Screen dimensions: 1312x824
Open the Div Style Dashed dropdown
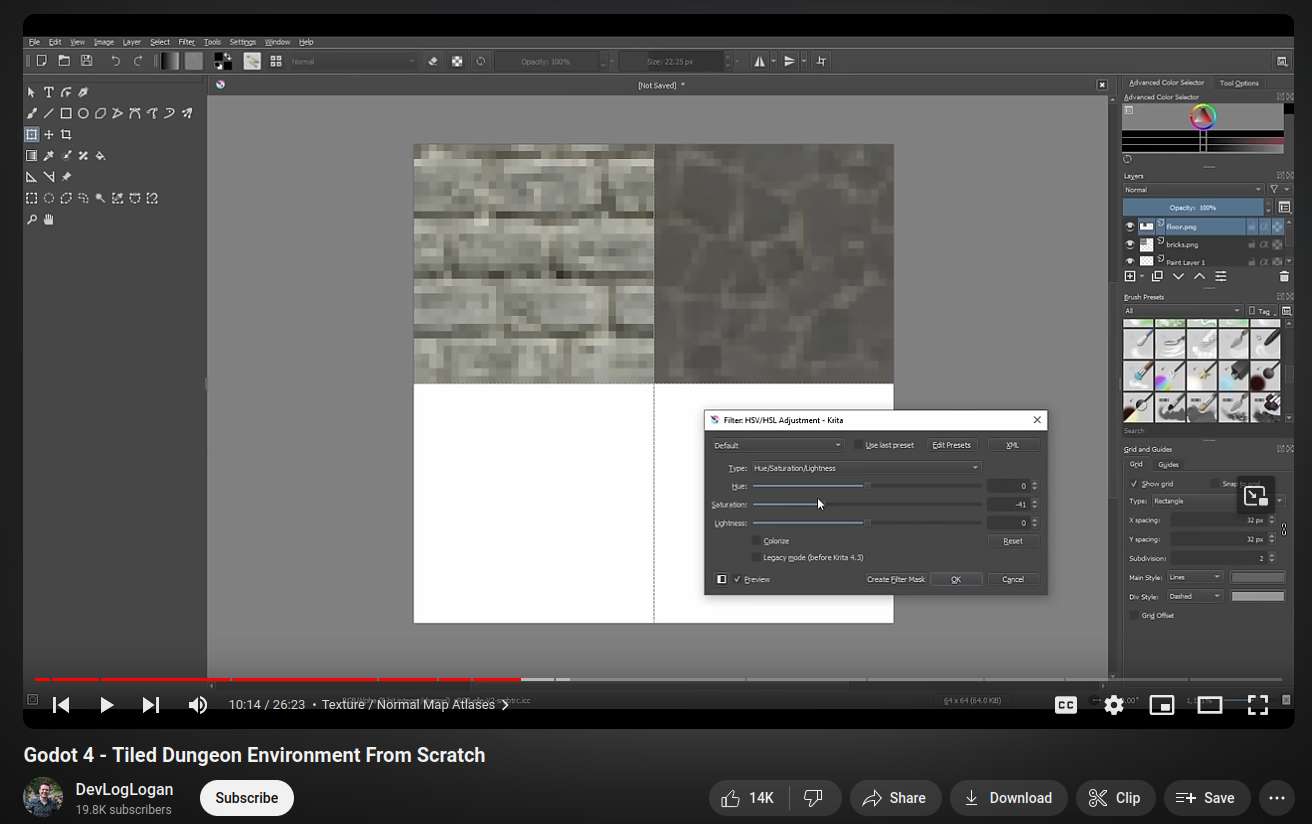click(1195, 596)
